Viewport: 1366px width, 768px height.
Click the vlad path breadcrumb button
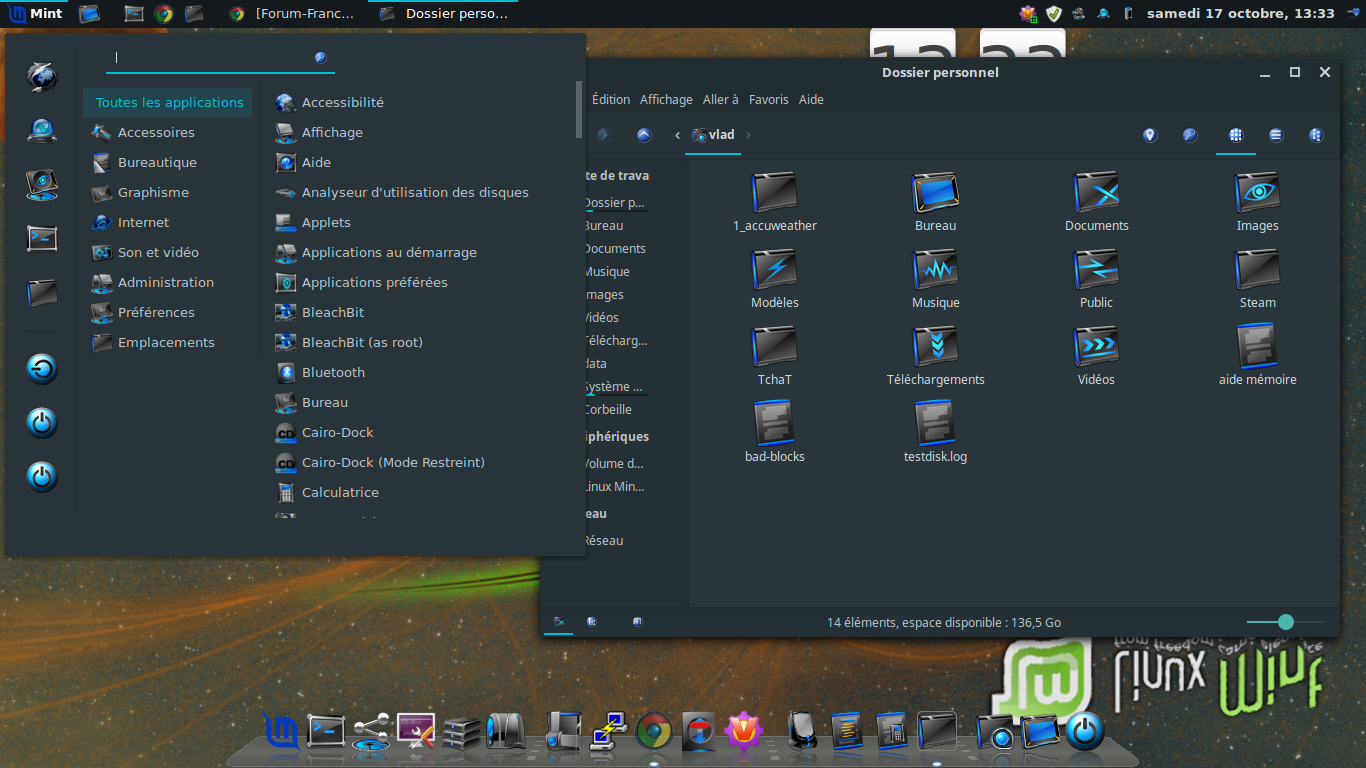(713, 135)
